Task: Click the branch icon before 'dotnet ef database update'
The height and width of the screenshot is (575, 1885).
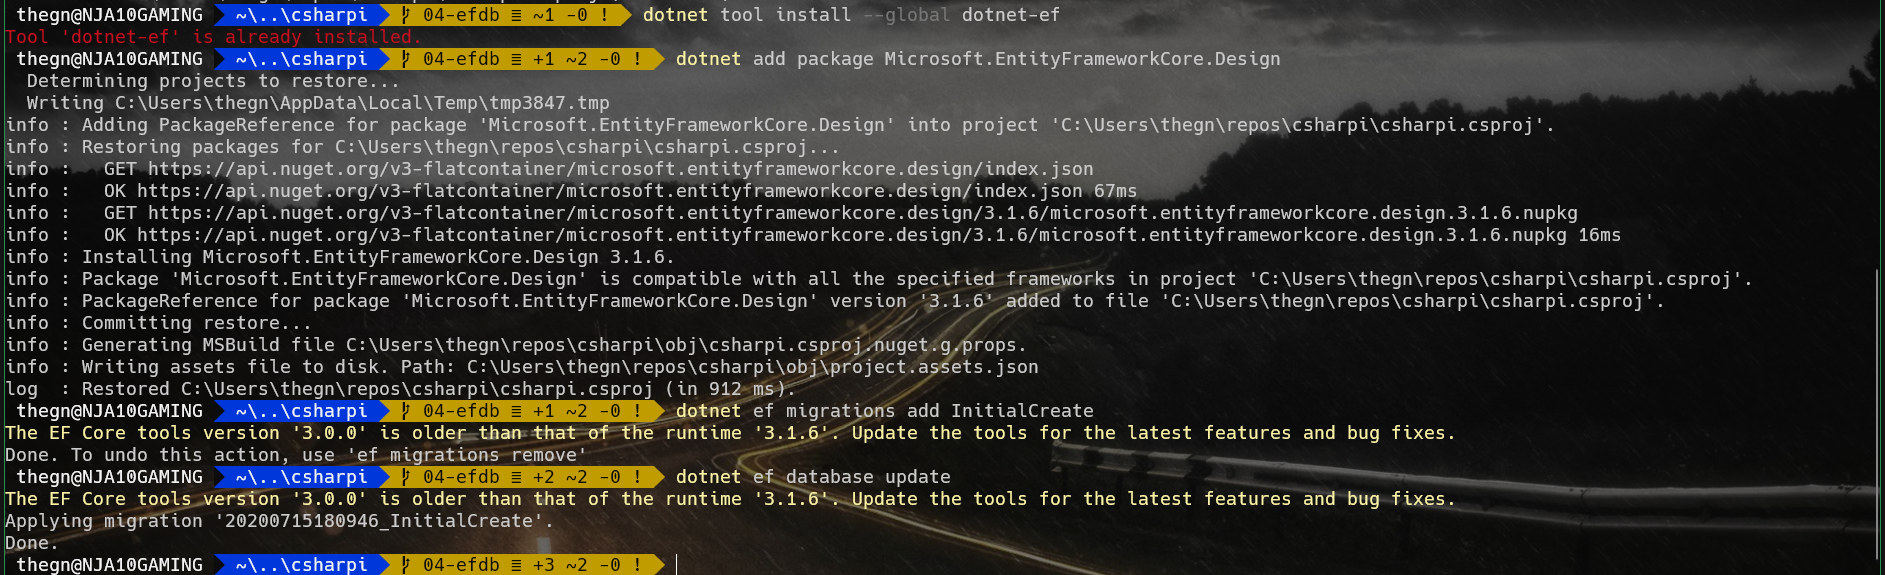Action: (x=405, y=477)
